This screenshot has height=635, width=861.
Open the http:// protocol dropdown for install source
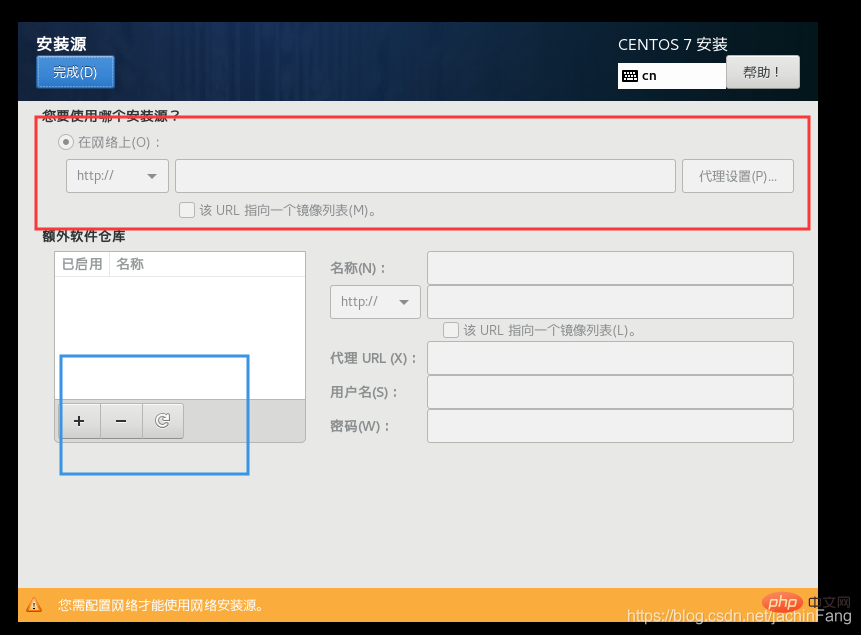[116, 176]
